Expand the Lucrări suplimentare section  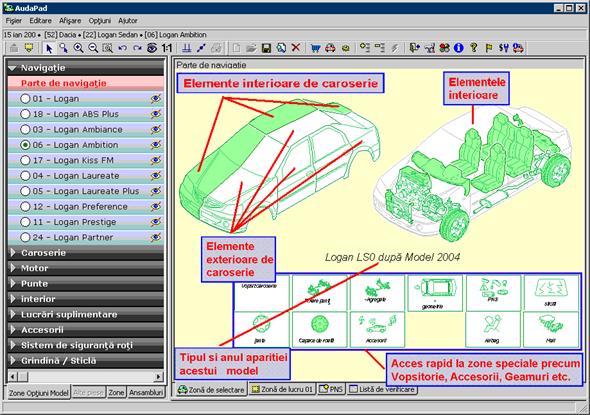85,315
